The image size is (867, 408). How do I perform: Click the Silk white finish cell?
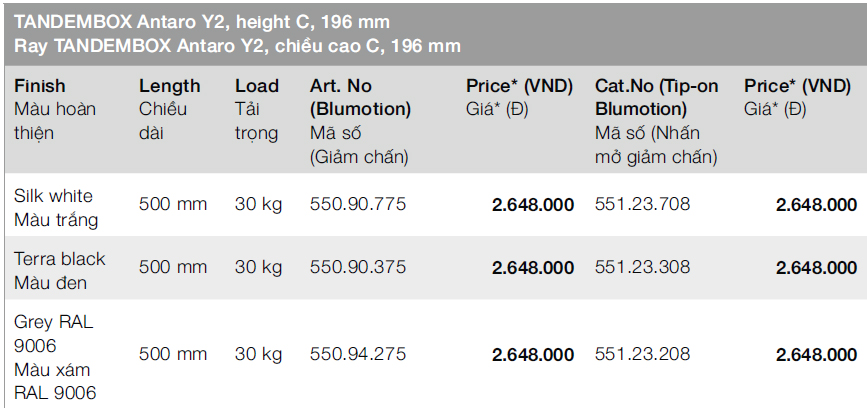click(x=56, y=207)
